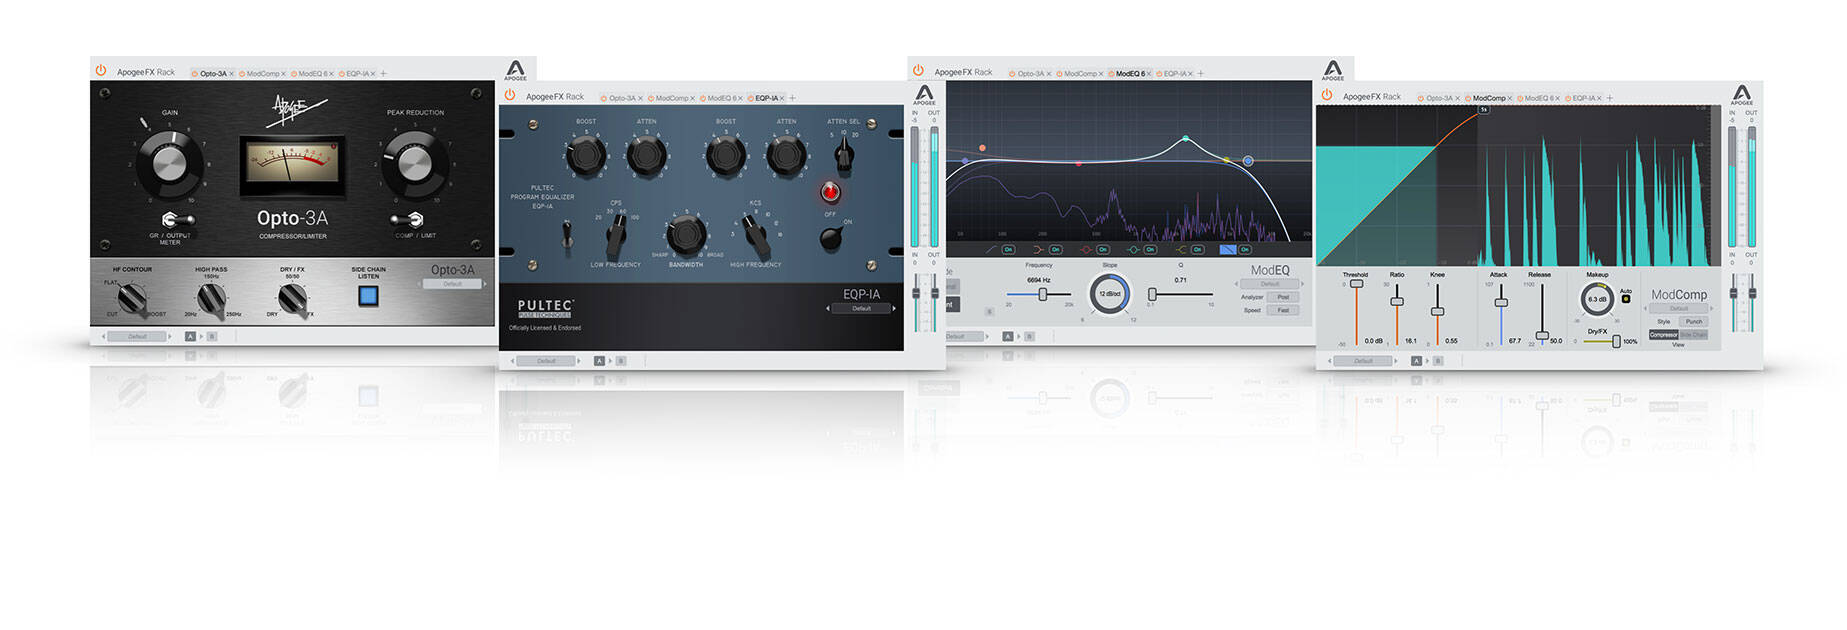Open the Opto-3A preset Default dropdown in the plugin panel

(452, 284)
